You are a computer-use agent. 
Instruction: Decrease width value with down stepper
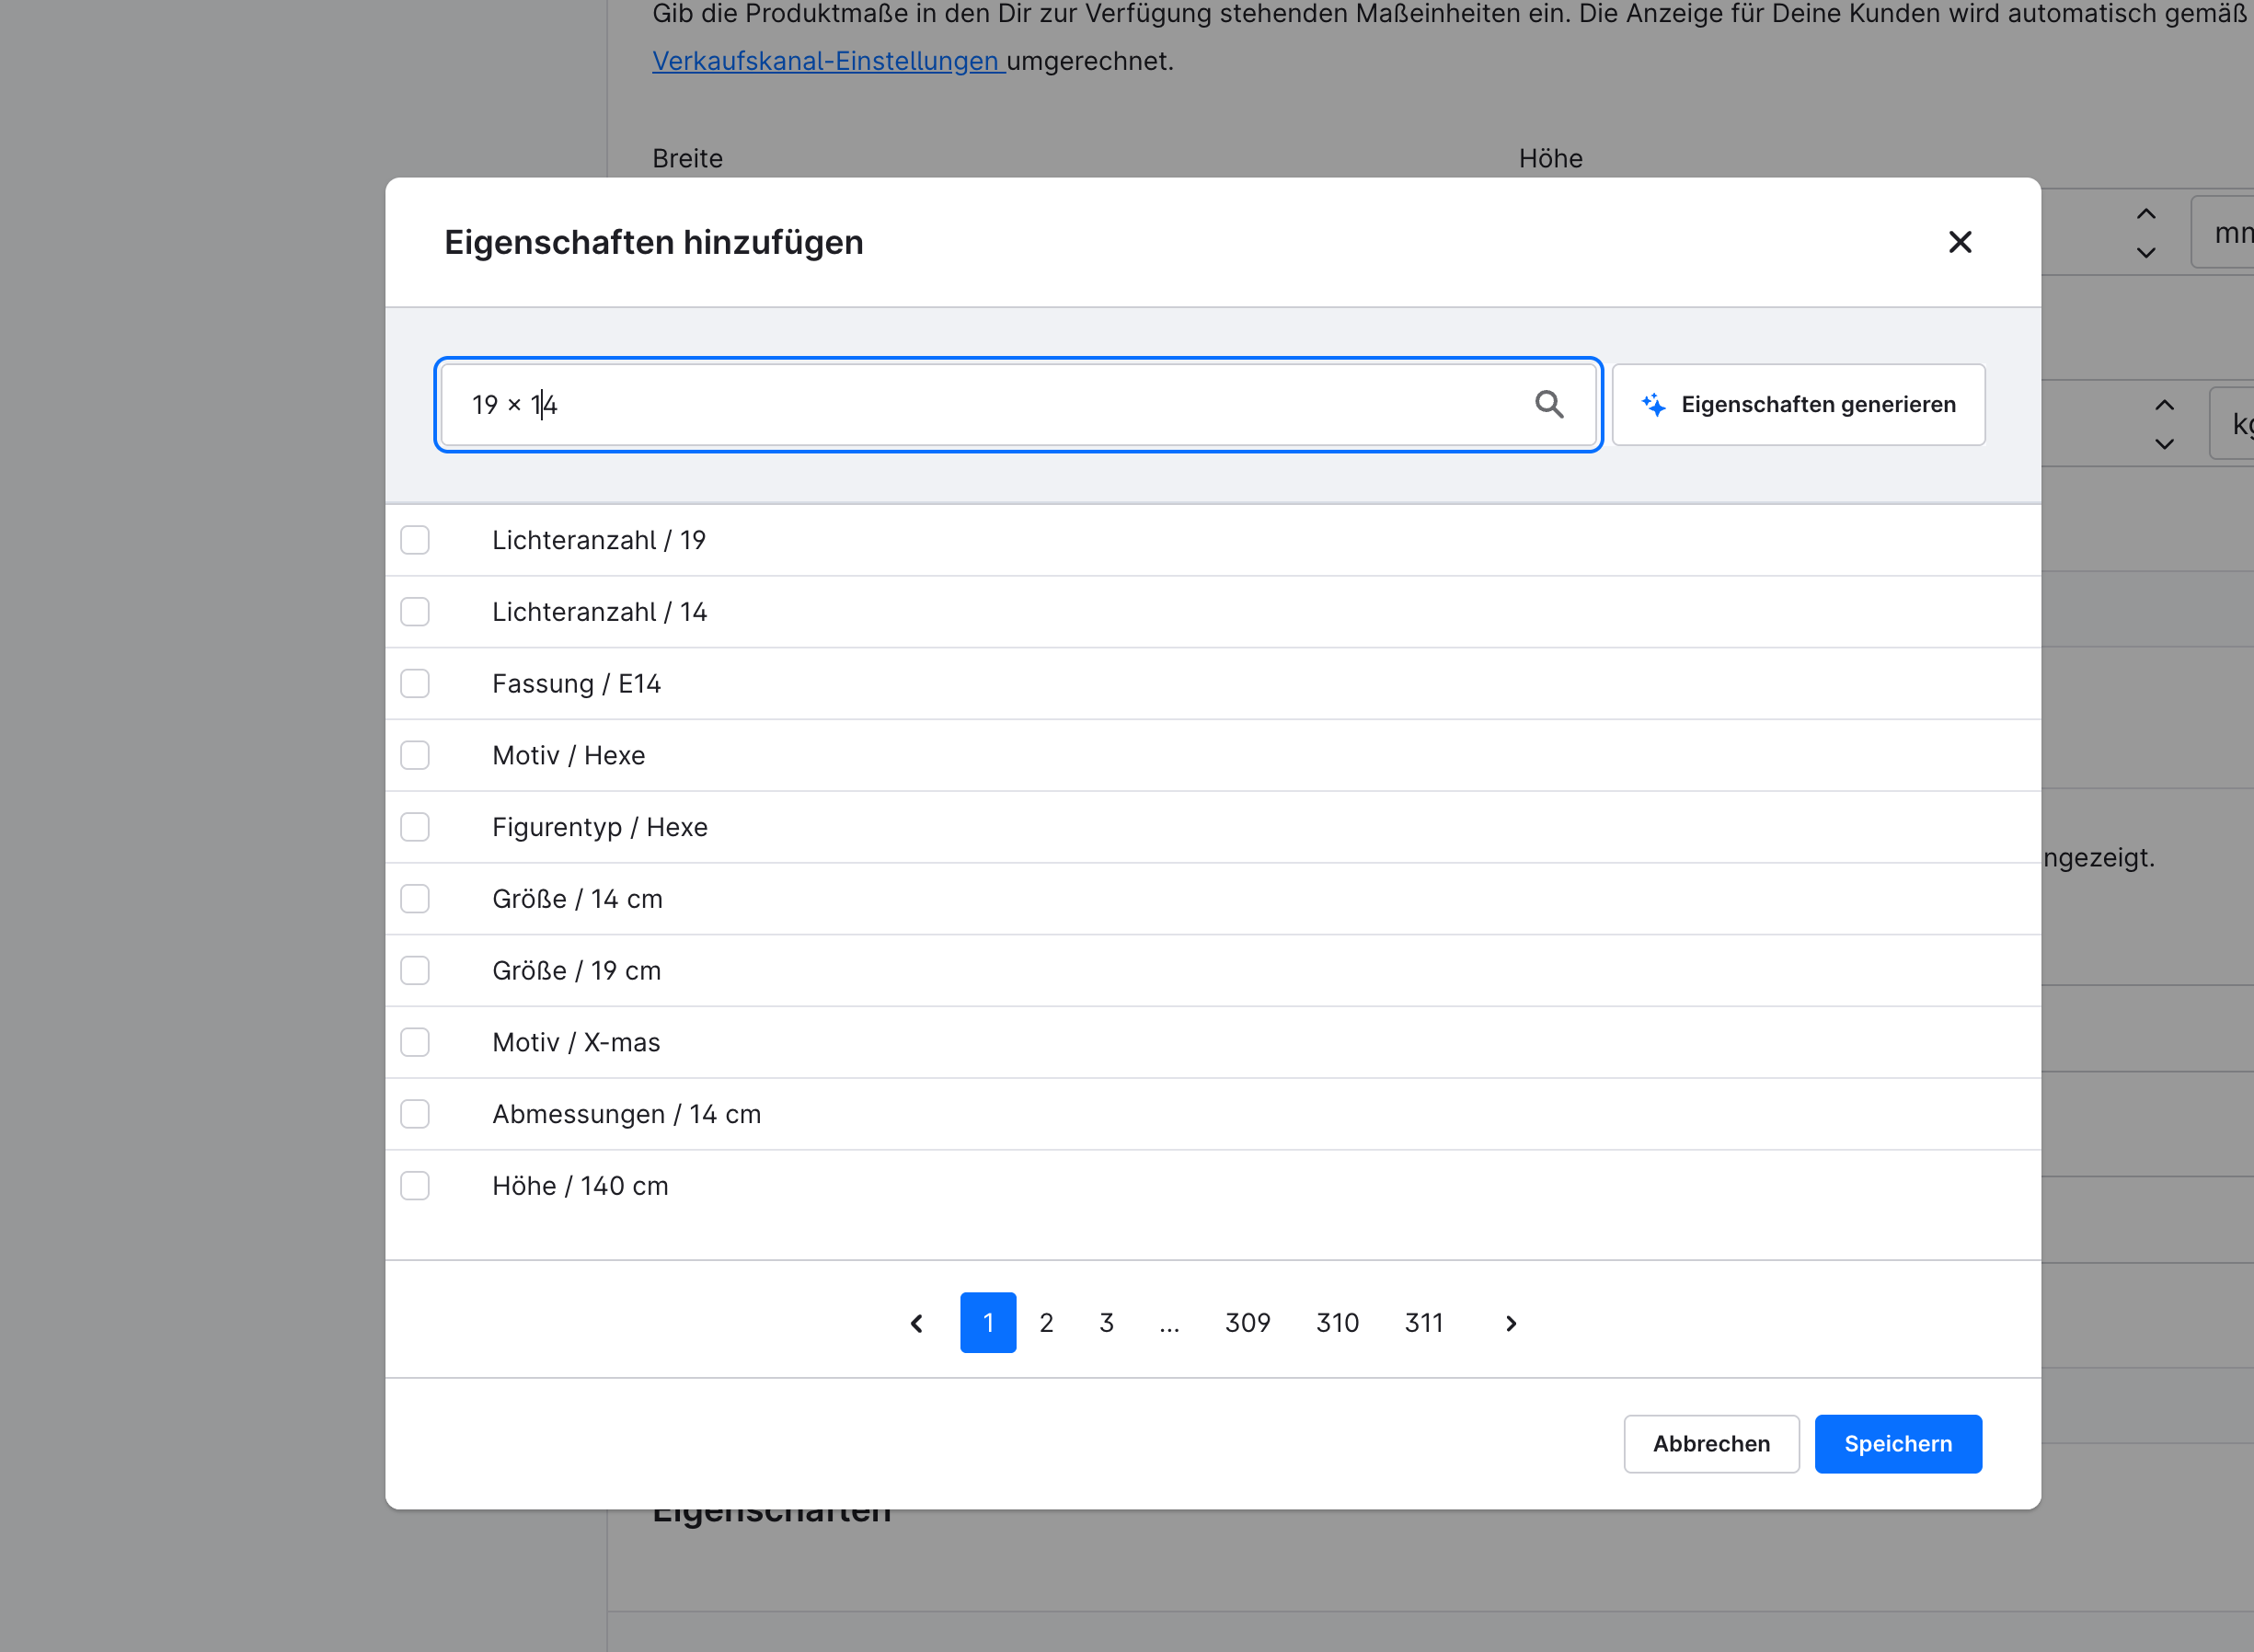tap(2146, 252)
